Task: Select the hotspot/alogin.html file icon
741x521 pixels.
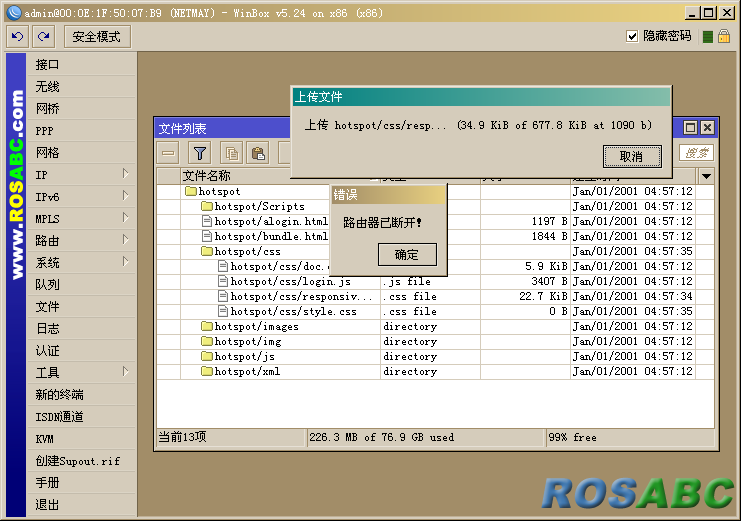Action: click(x=207, y=221)
